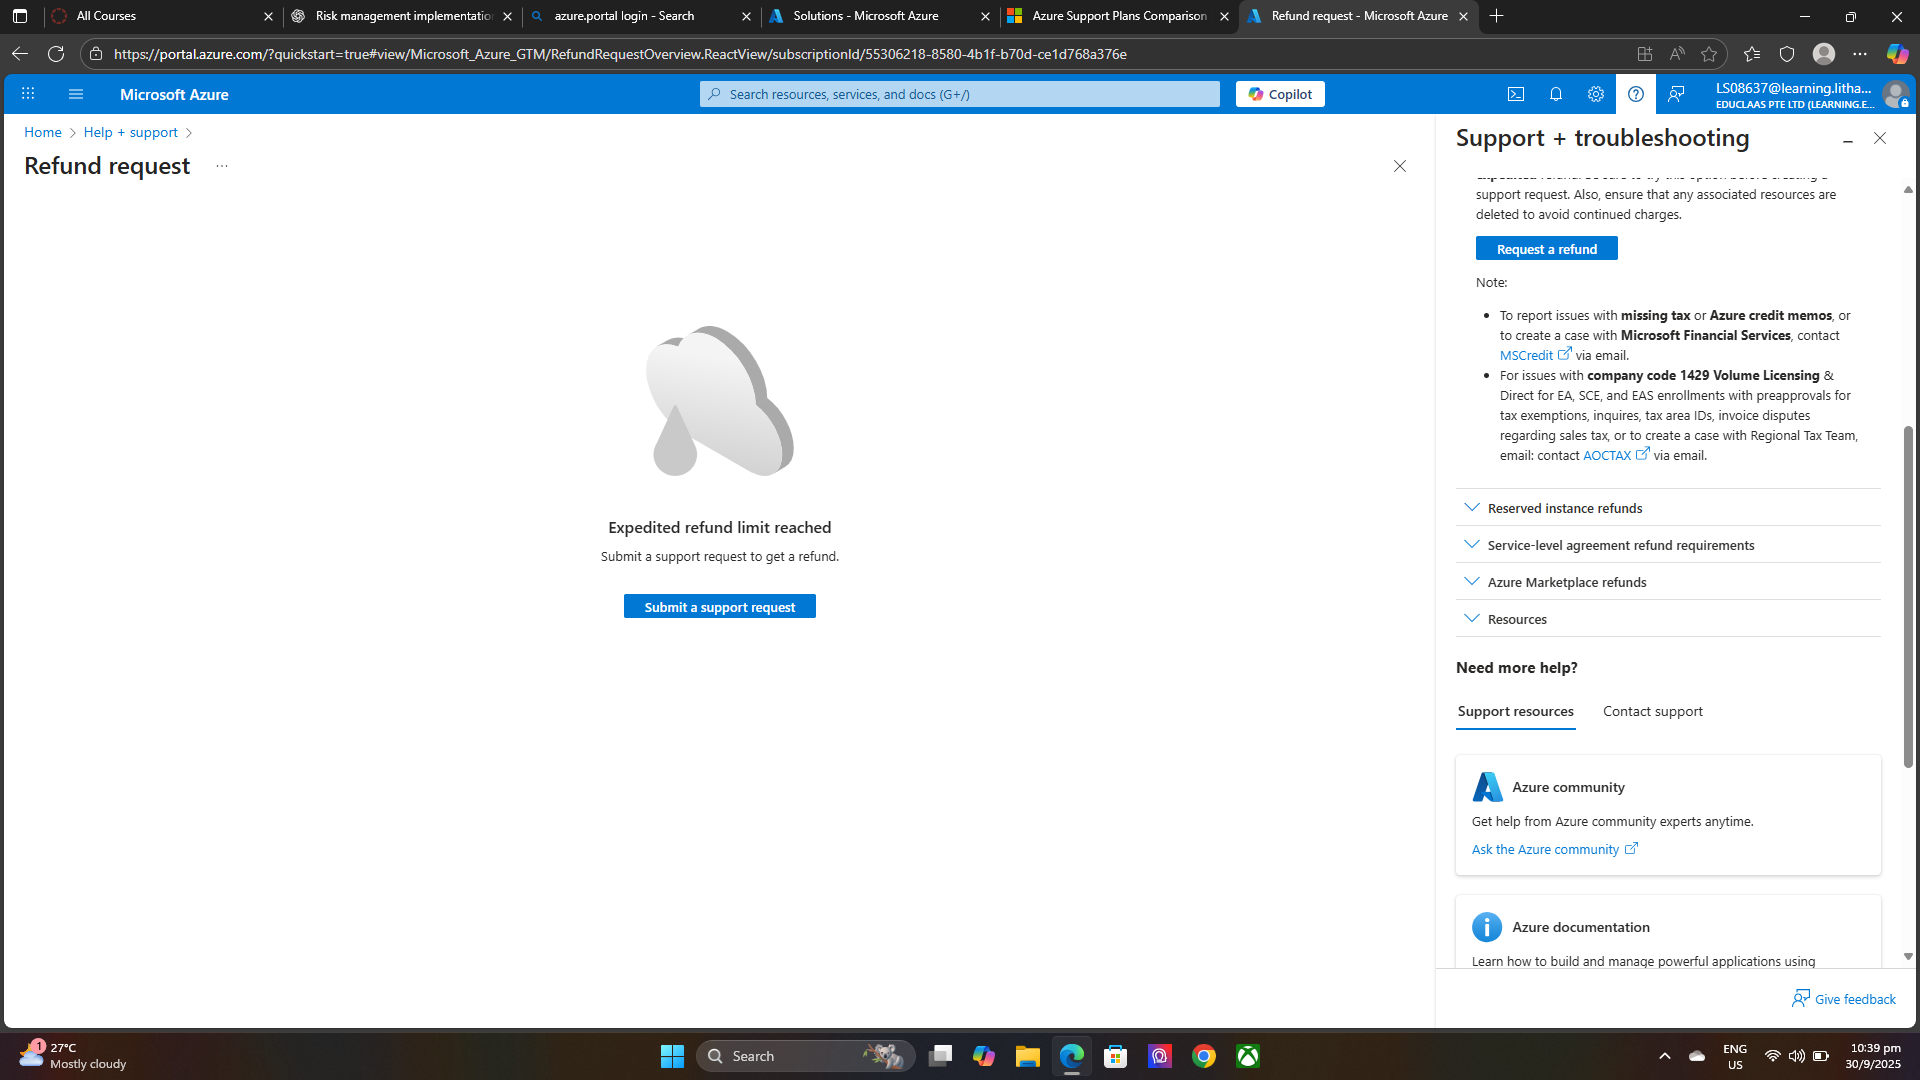Expand the Reserved instance refunds section
Screen dimensions: 1920x1080
pyautogui.click(x=1564, y=508)
